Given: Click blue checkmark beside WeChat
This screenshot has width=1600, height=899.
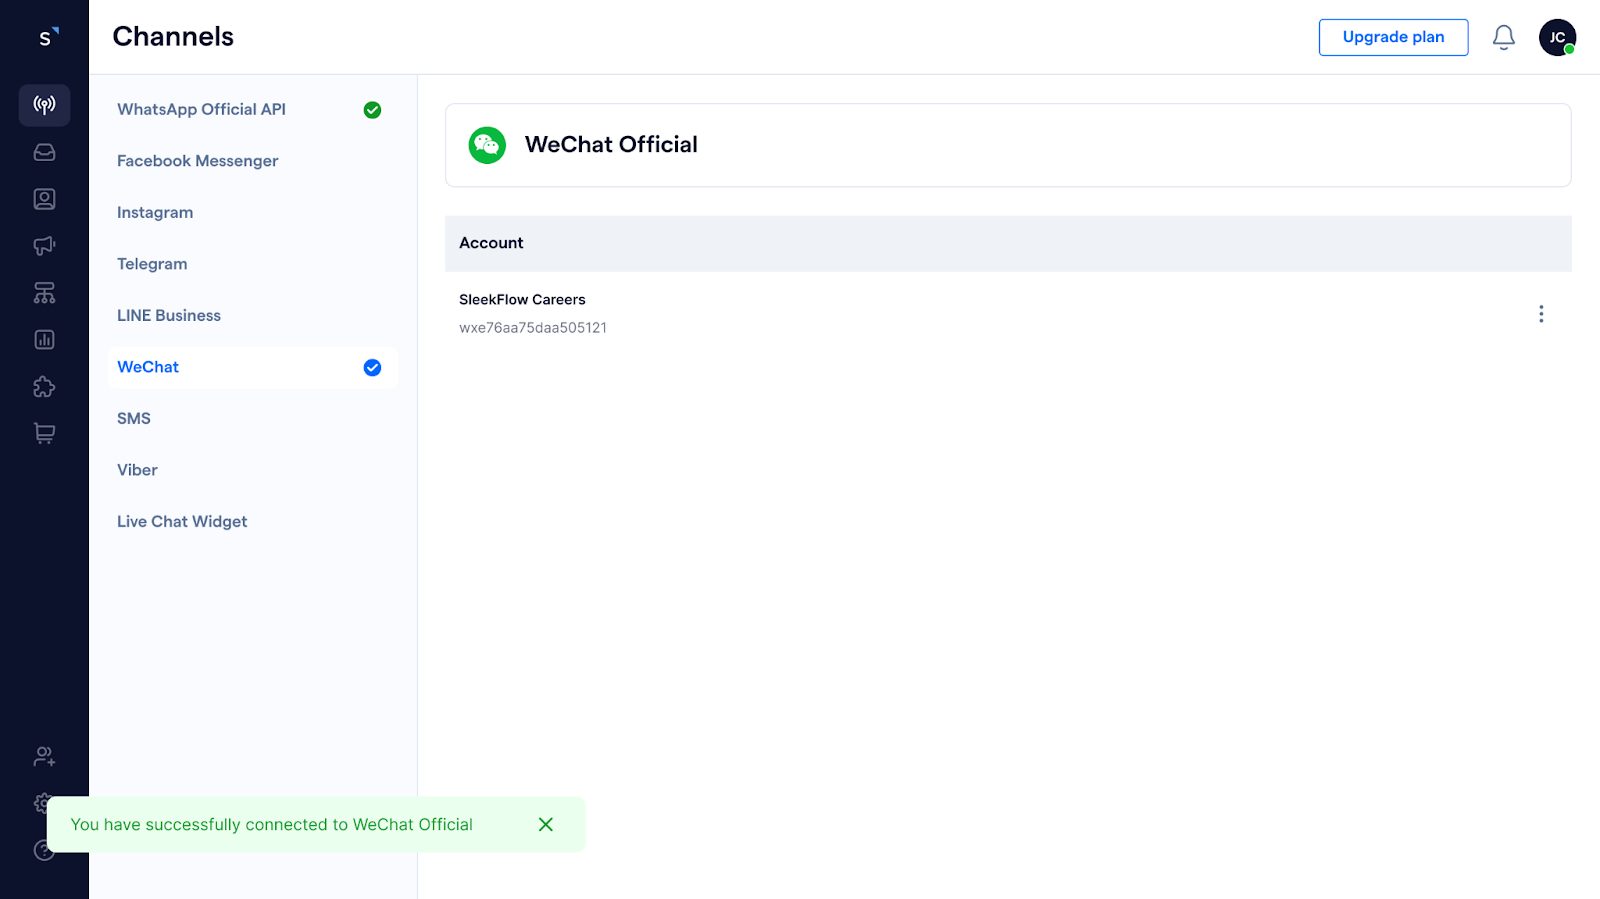Looking at the screenshot, I should [372, 368].
